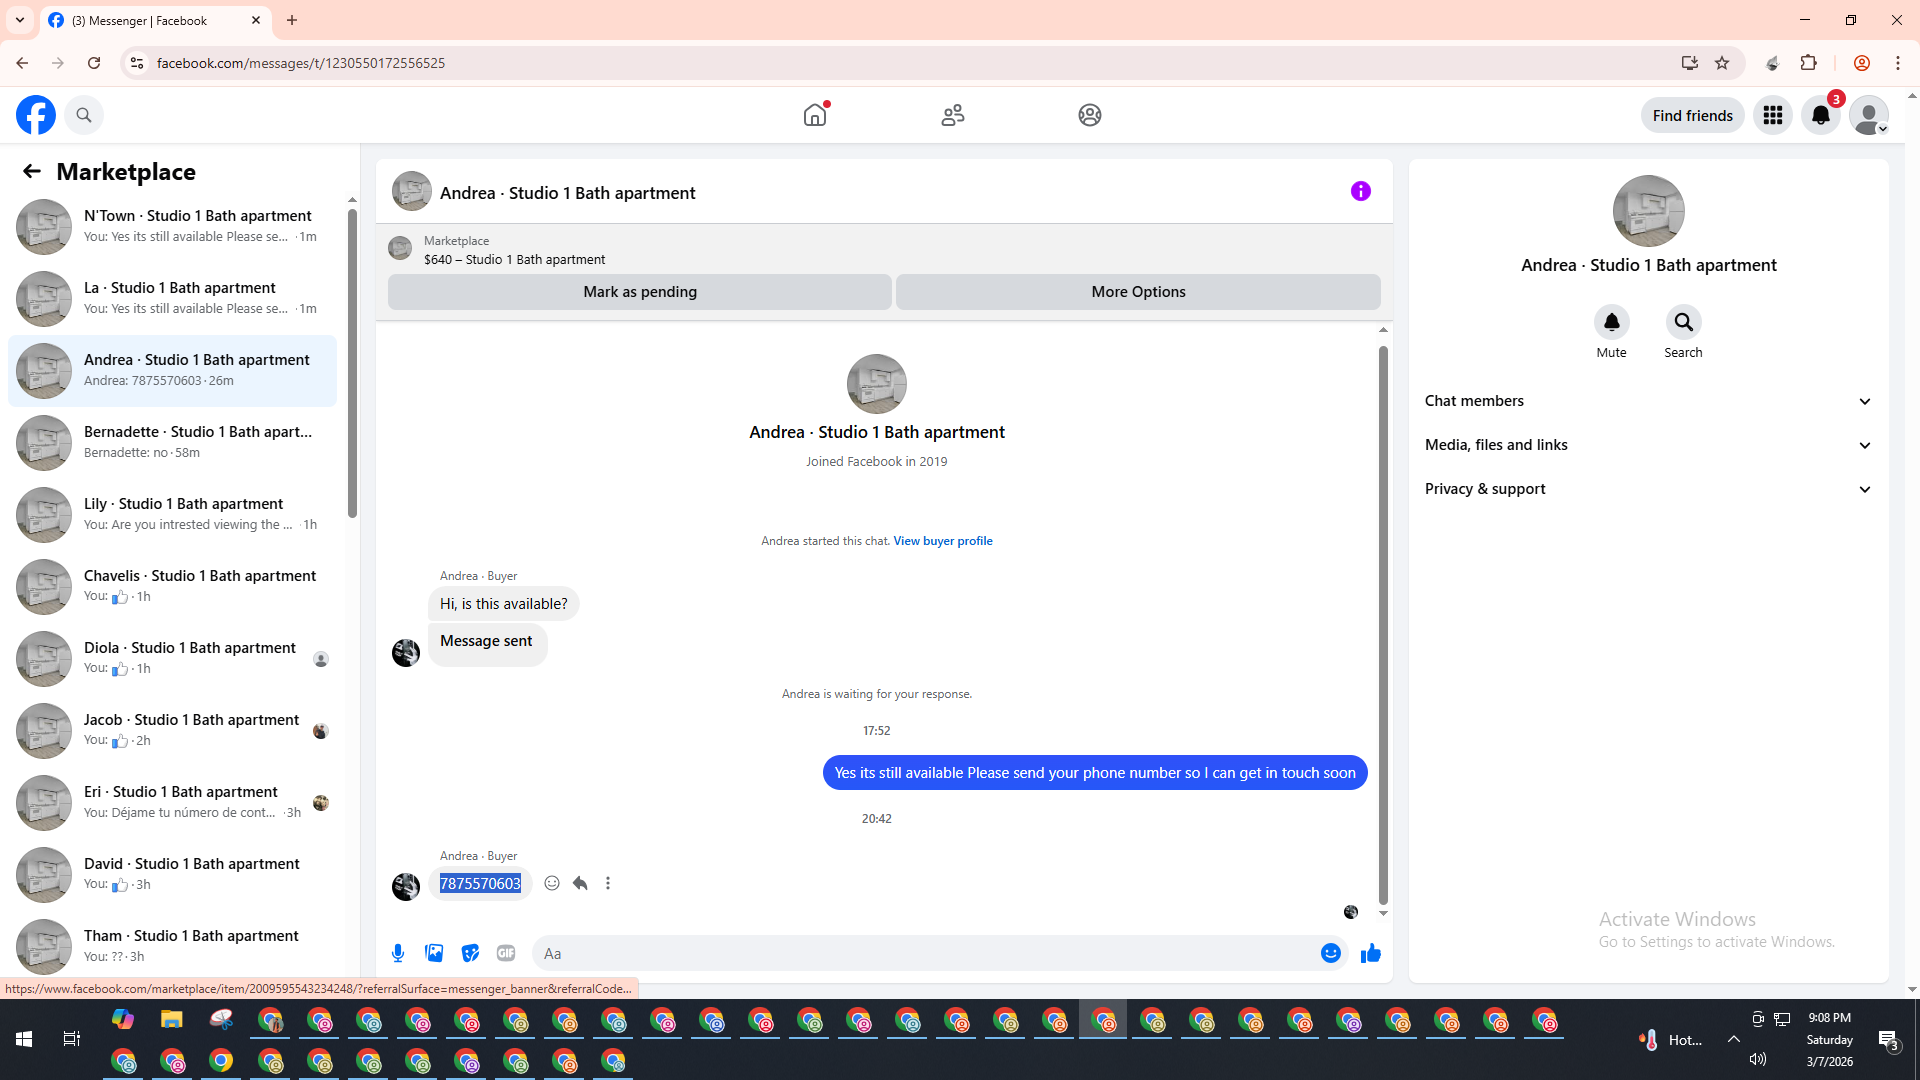The image size is (1920, 1080).
Task: Open the Jacob Studio 1 Bath chat
Action: pyautogui.click(x=172, y=730)
